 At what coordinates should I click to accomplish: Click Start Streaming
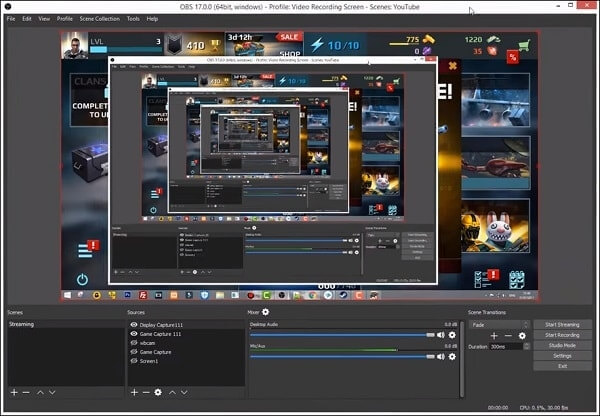click(562, 325)
